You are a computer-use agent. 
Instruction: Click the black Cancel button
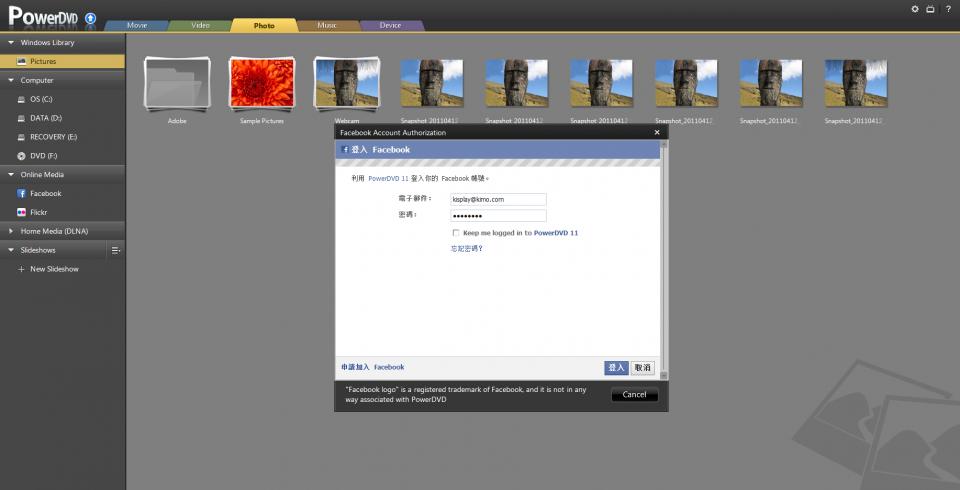pyautogui.click(x=634, y=395)
